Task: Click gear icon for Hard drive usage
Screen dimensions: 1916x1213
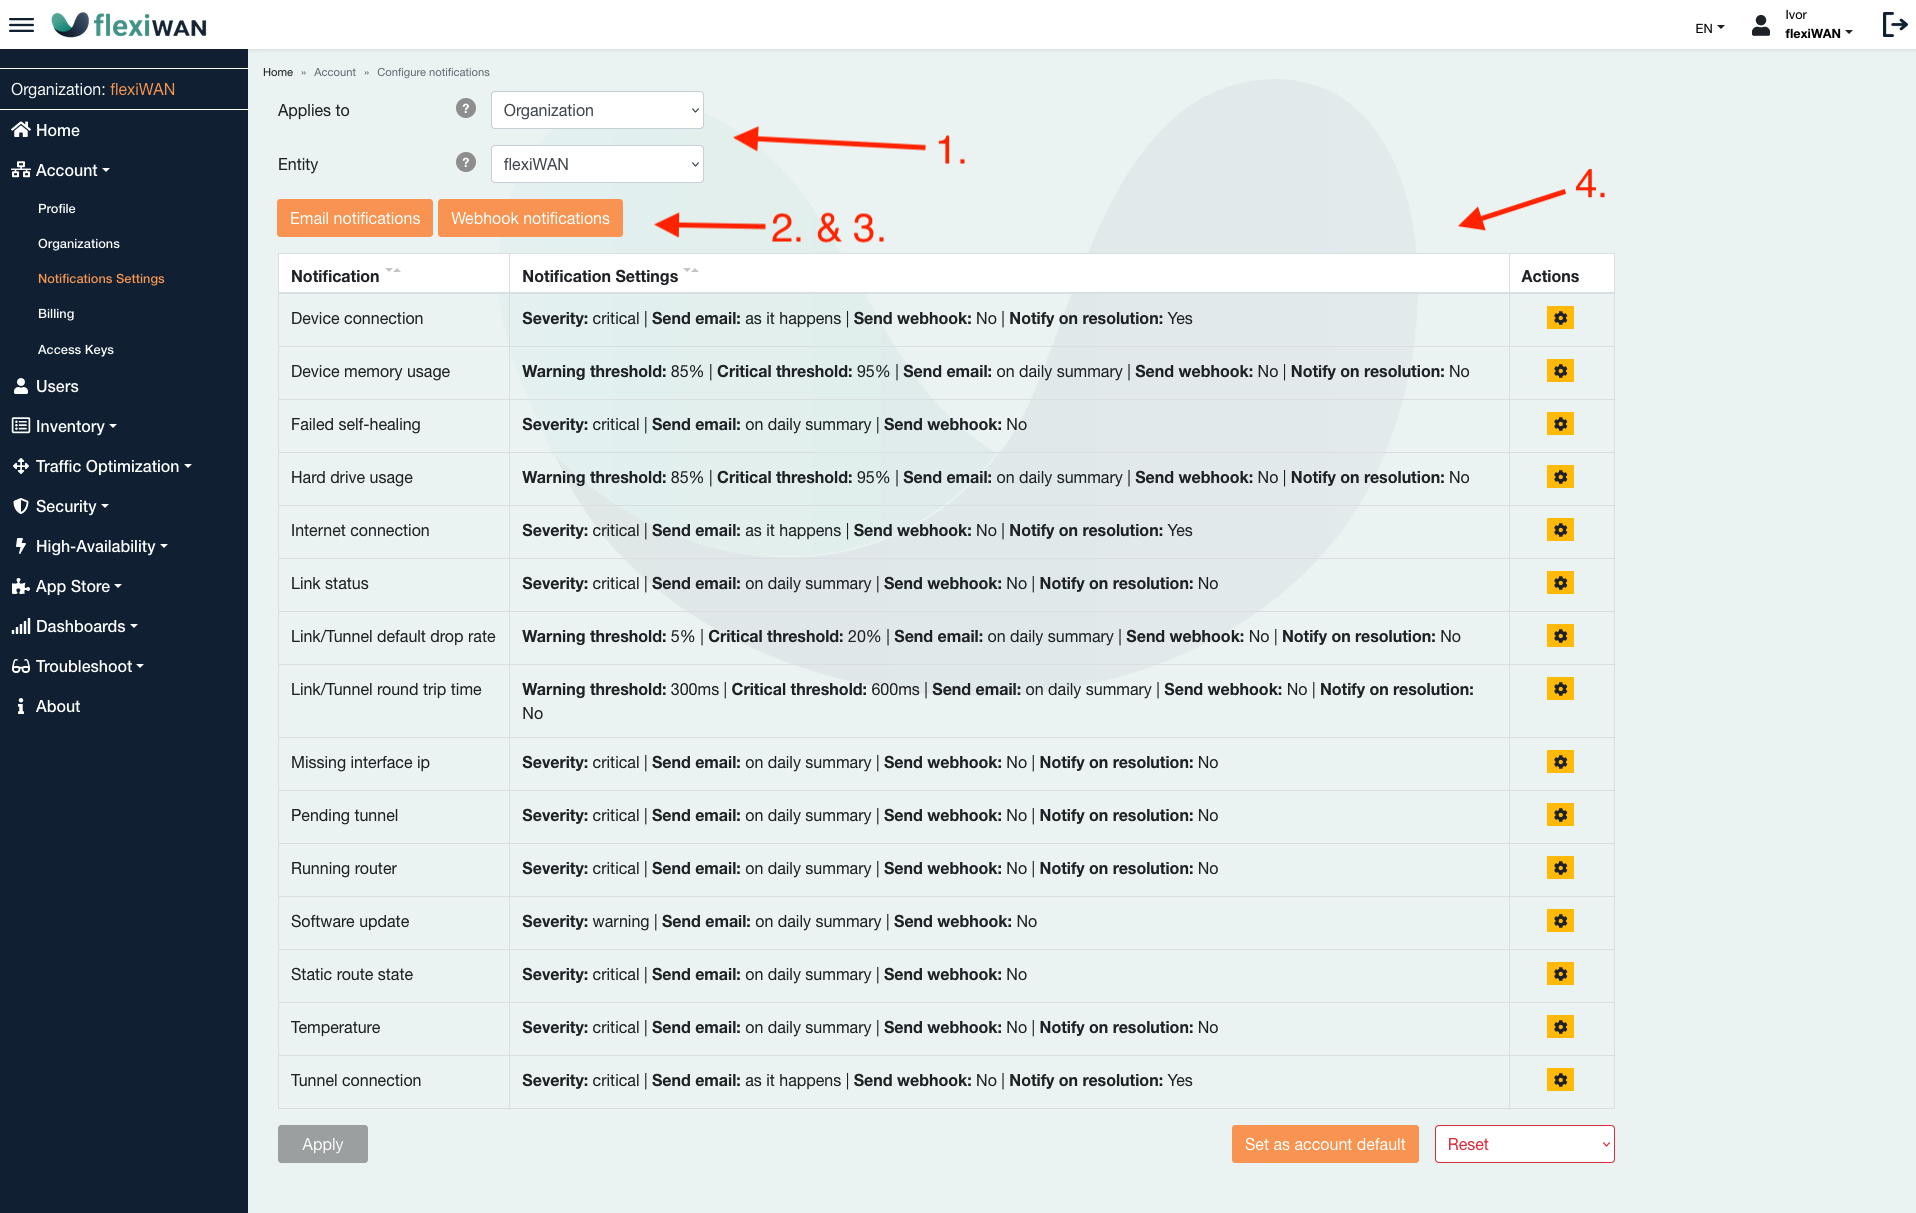Action: coord(1560,477)
